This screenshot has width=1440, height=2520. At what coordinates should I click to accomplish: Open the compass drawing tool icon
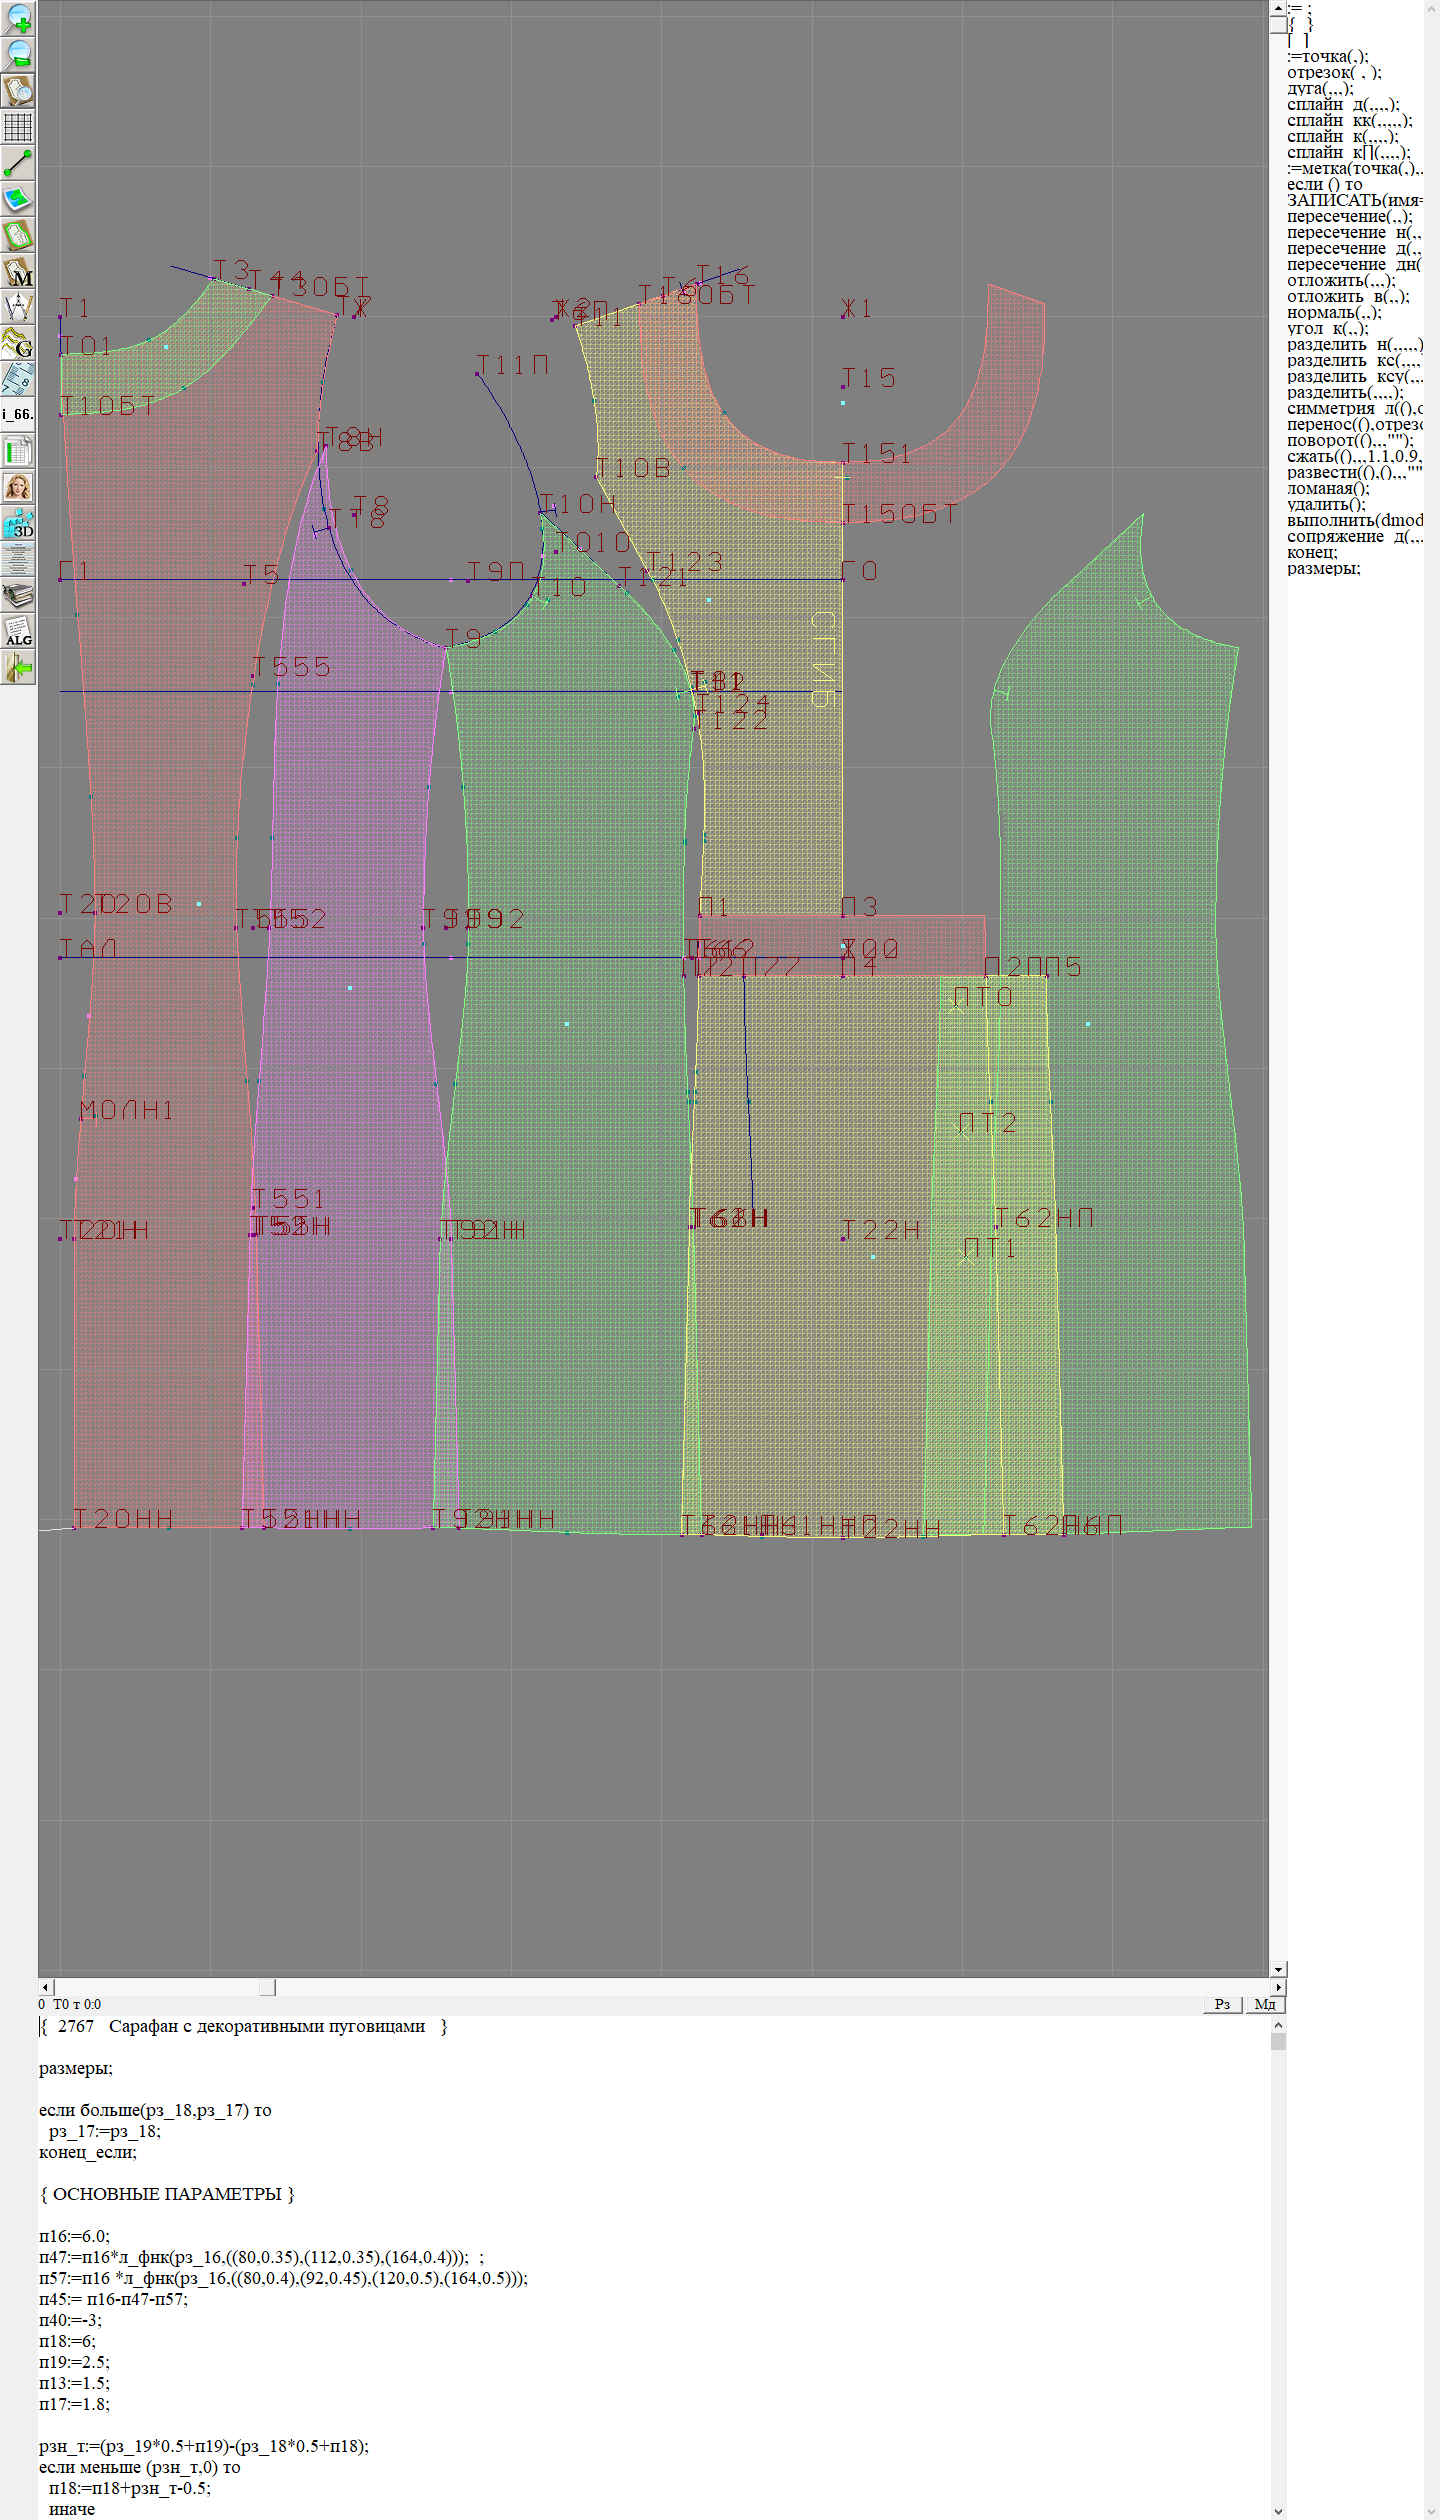point(18,307)
